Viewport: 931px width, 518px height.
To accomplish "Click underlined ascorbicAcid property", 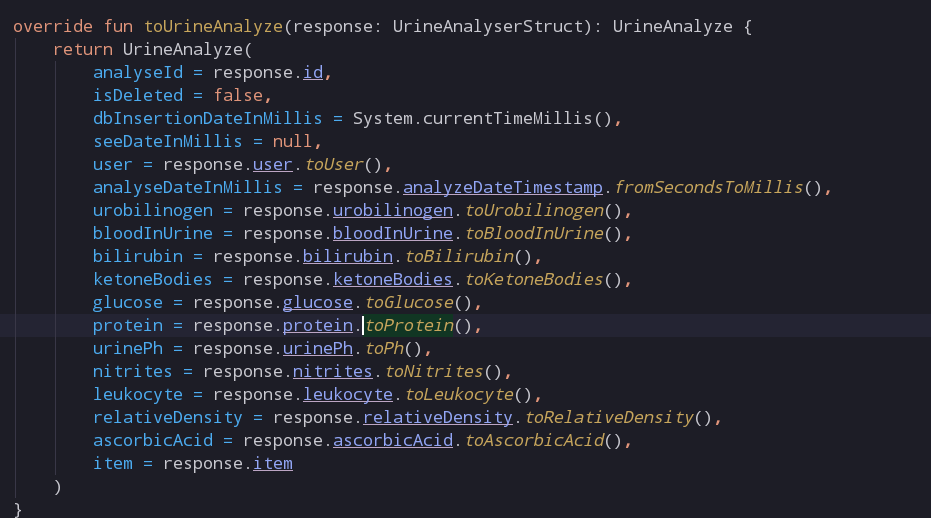I will [392, 441].
